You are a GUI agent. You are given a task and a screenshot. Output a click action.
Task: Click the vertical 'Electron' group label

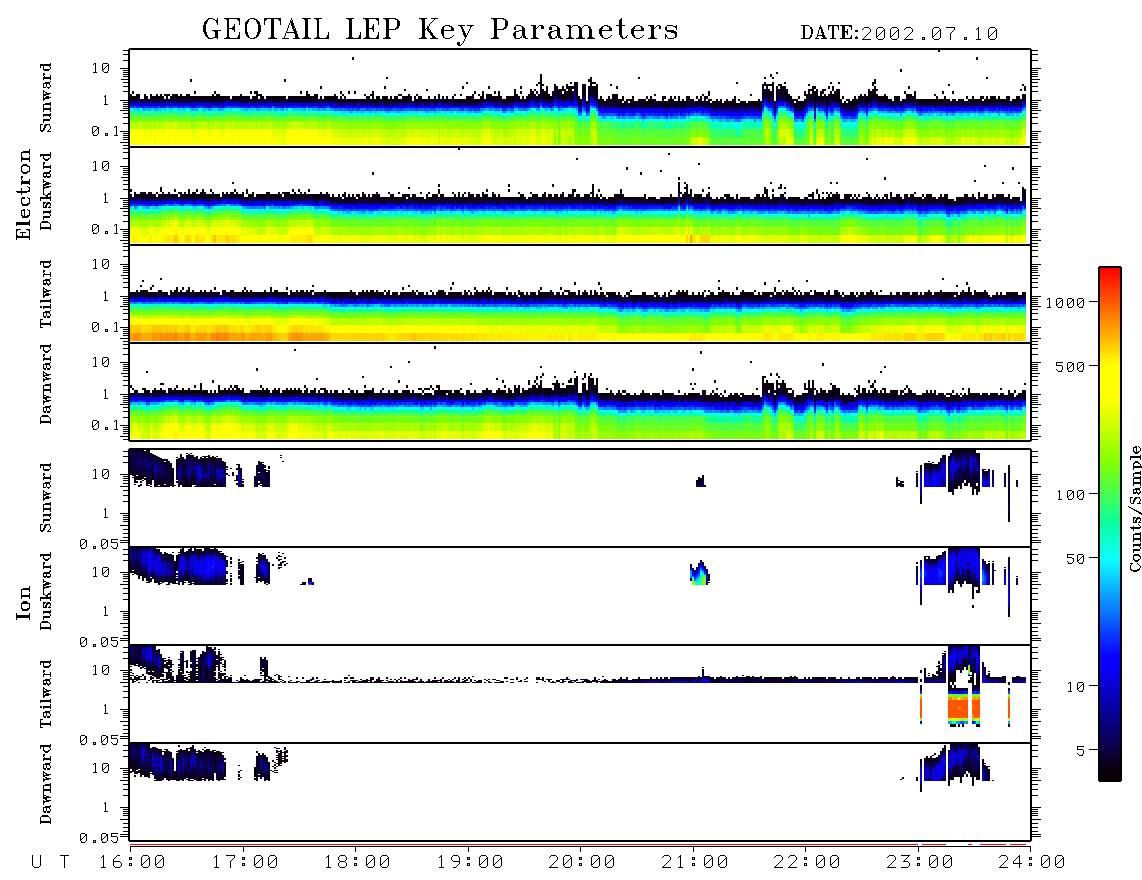point(24,195)
